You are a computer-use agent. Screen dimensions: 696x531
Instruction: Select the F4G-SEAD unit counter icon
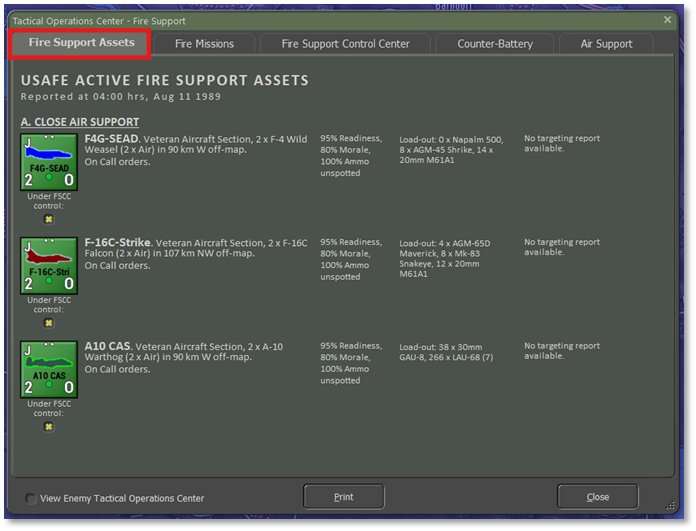coord(49,160)
